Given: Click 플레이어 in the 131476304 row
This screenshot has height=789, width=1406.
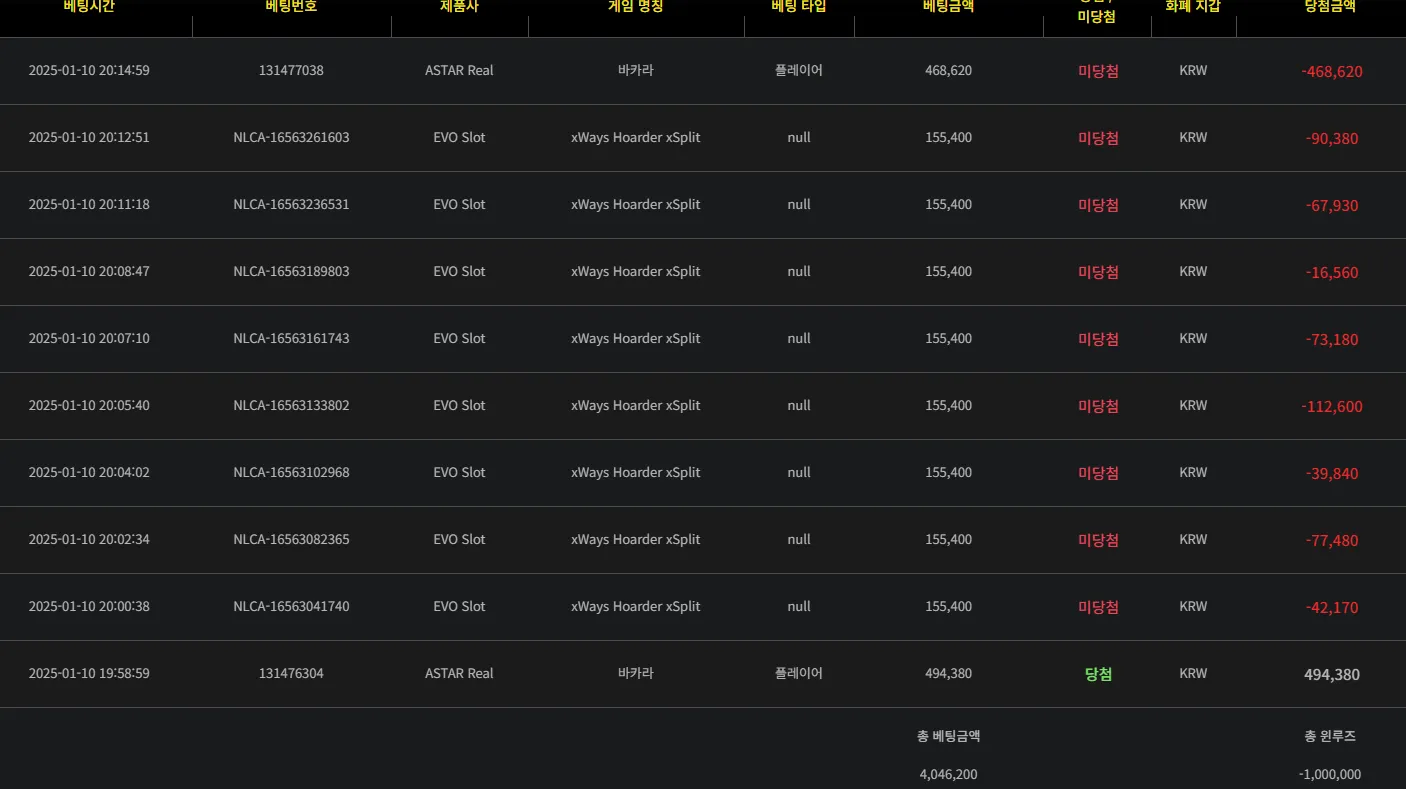Looking at the screenshot, I should pos(799,674).
